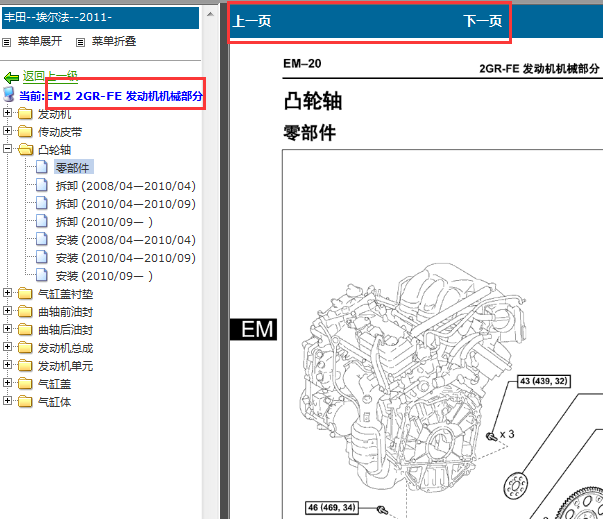
Task: Click 菜单展开 to expand all menus
Action: [40, 41]
